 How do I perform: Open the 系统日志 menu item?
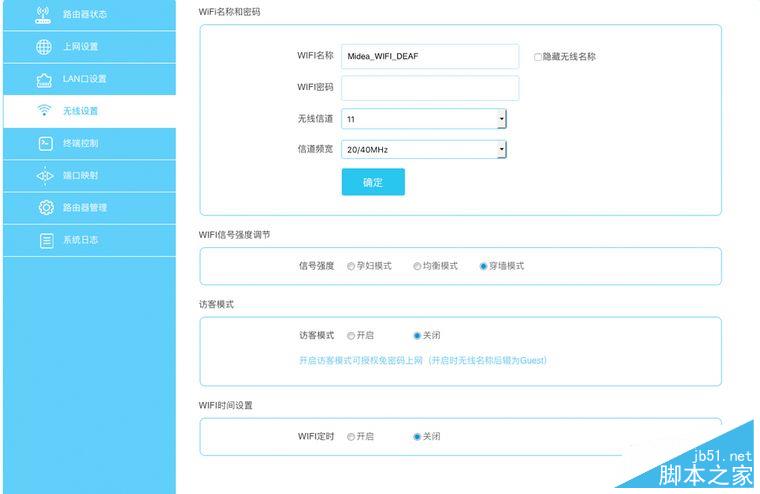click(x=89, y=240)
